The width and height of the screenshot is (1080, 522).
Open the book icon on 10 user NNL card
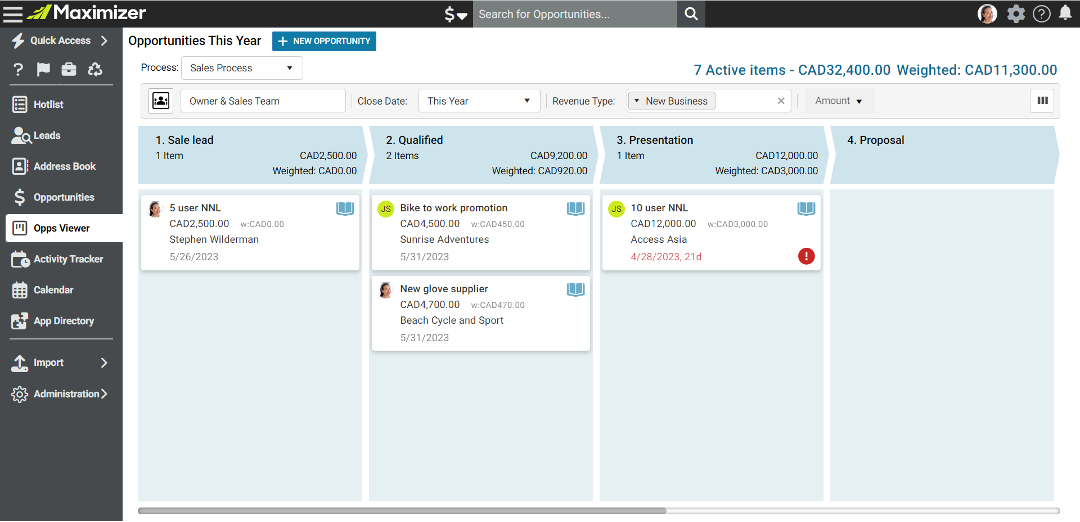click(x=807, y=209)
